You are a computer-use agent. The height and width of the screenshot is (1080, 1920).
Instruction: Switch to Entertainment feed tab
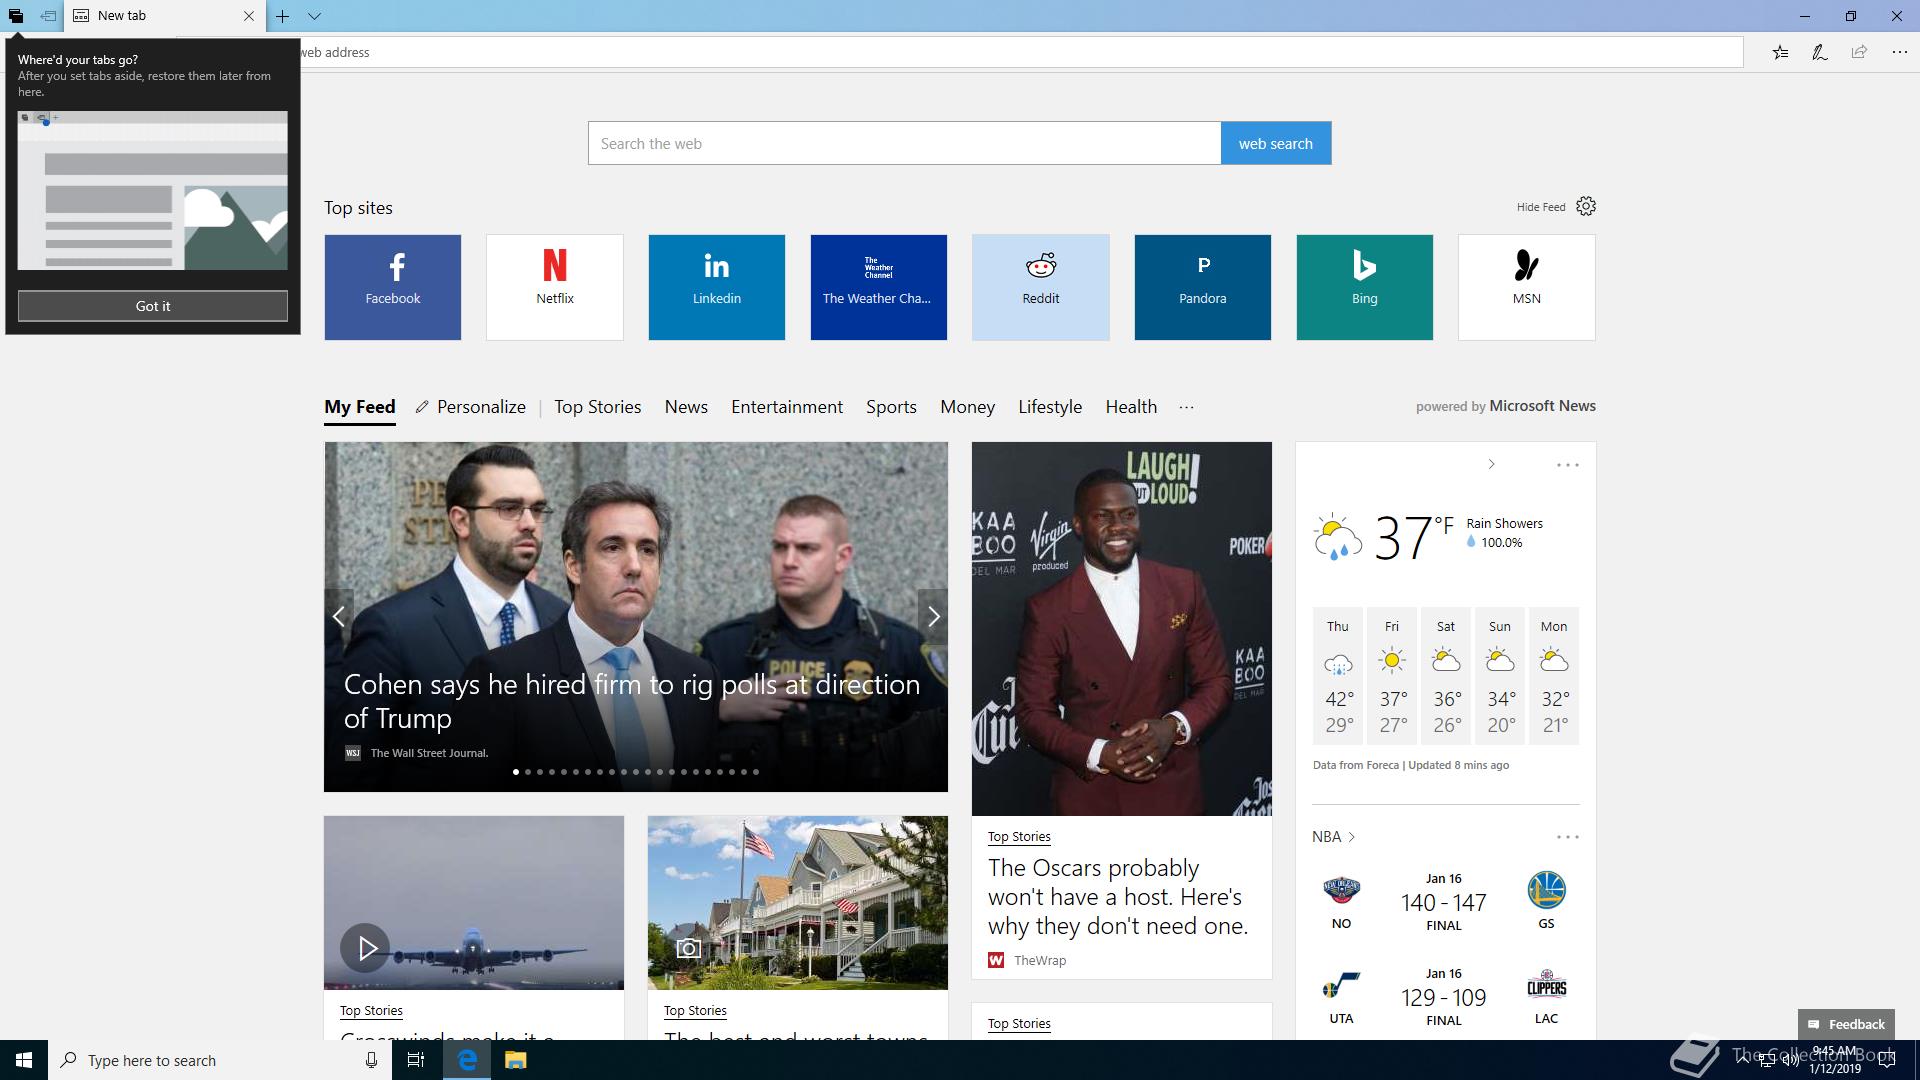(787, 407)
